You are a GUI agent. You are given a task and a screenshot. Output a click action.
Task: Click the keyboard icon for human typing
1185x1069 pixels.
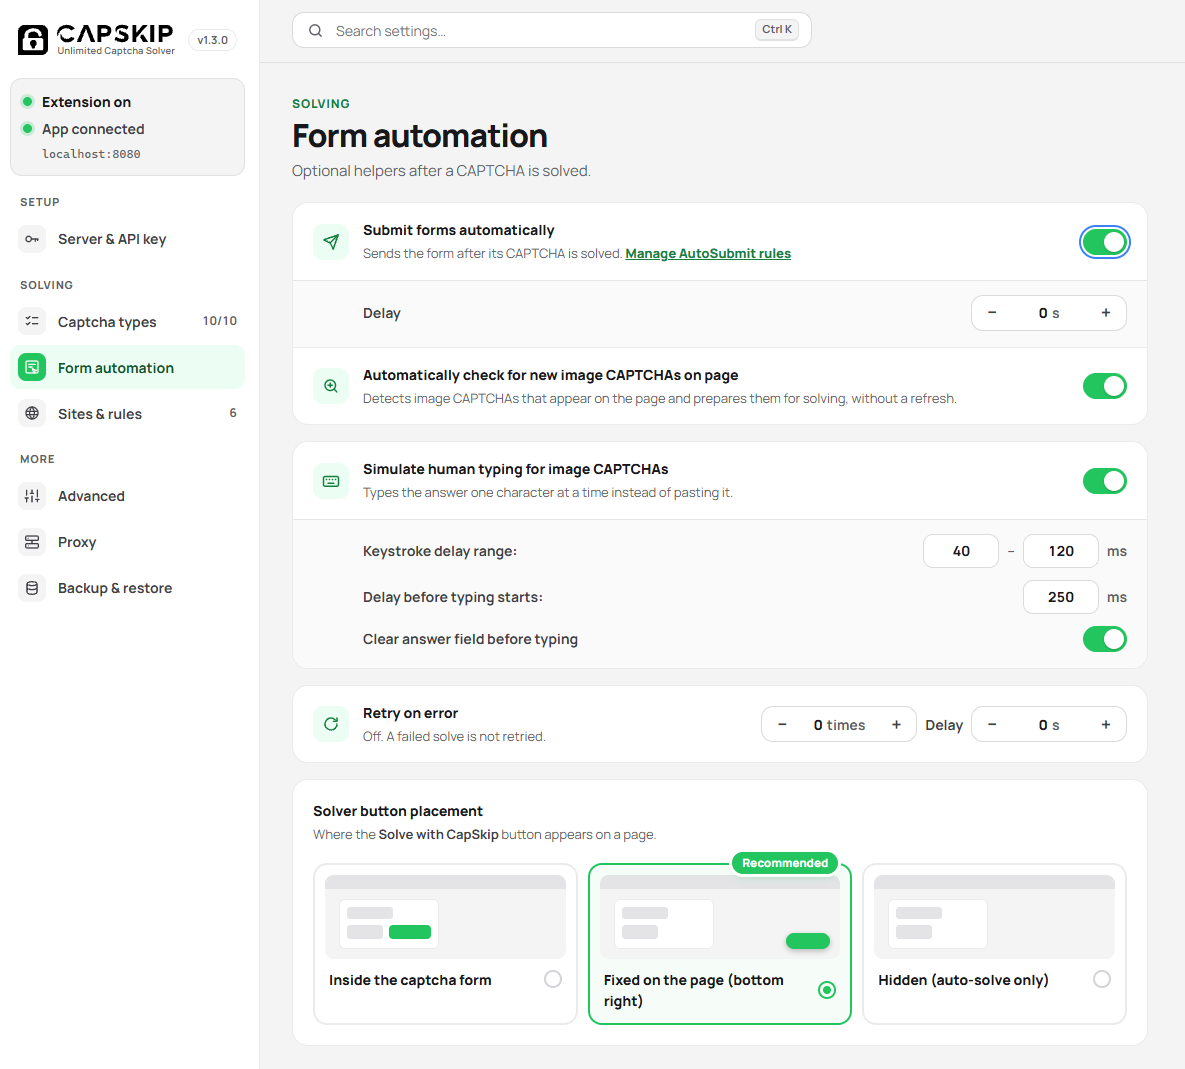coord(331,480)
